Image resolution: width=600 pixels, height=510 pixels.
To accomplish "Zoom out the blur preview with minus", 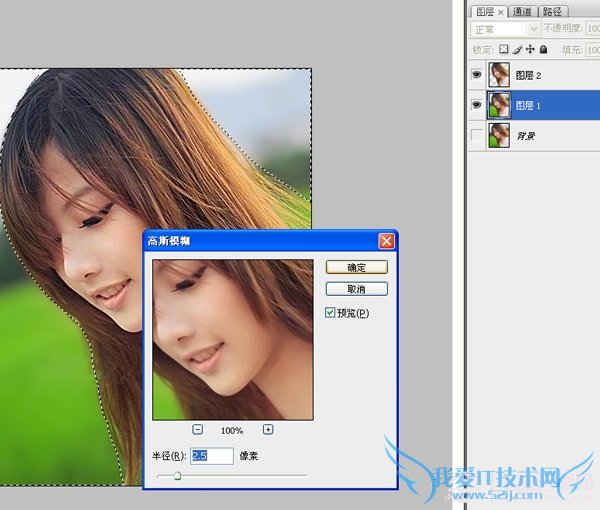I will click(x=197, y=429).
